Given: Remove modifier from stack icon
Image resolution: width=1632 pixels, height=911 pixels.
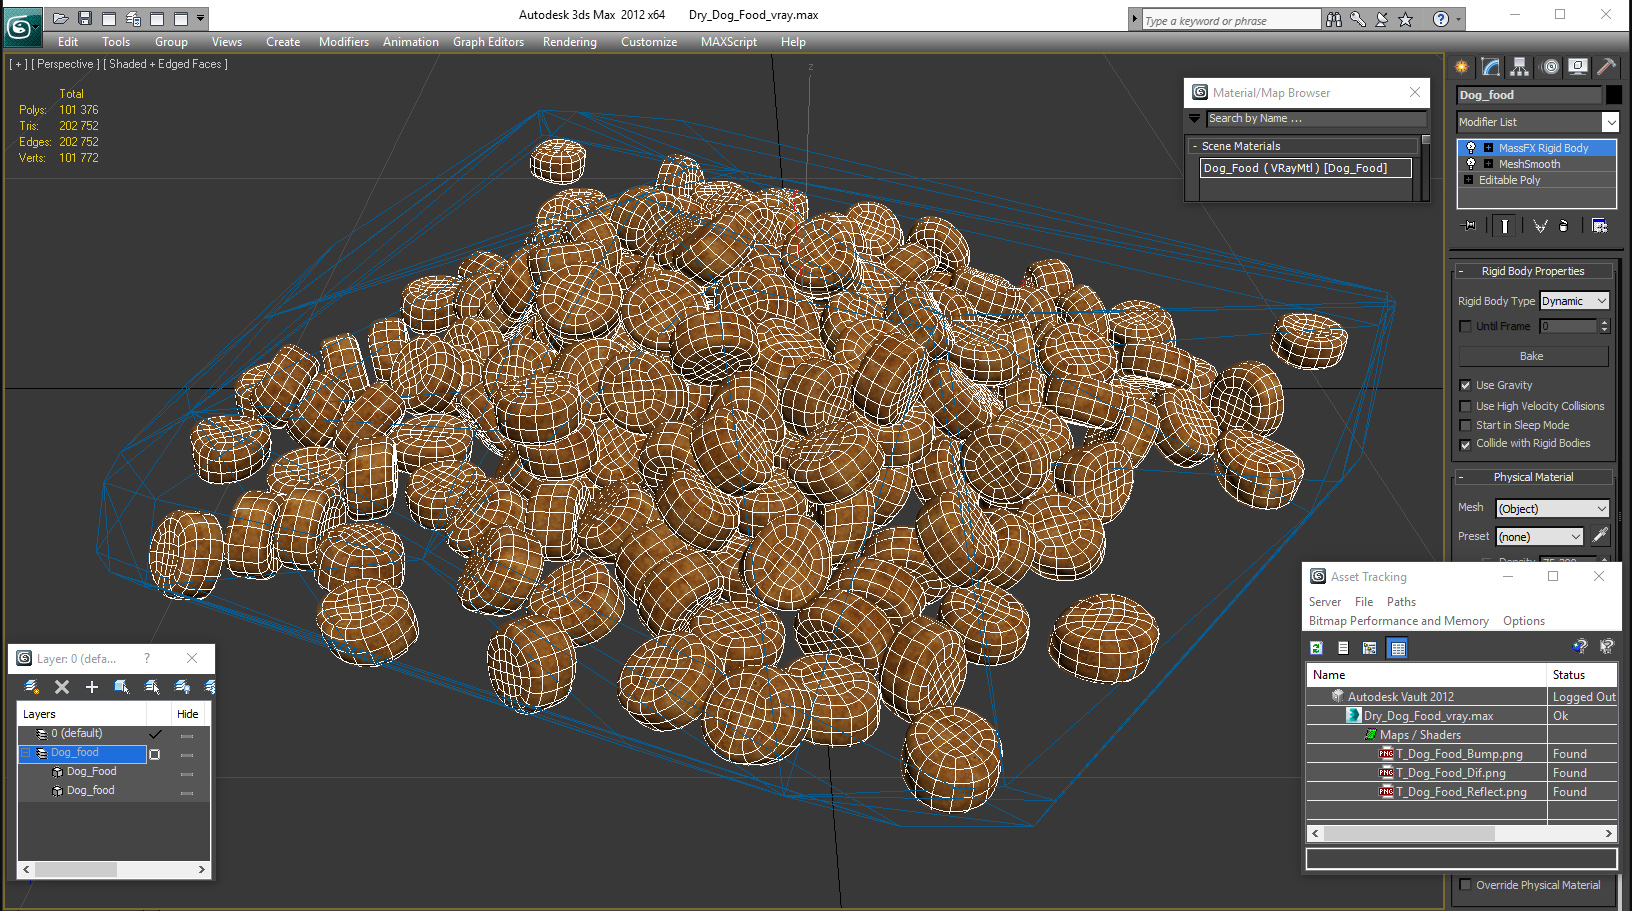Looking at the screenshot, I should coord(1564,226).
